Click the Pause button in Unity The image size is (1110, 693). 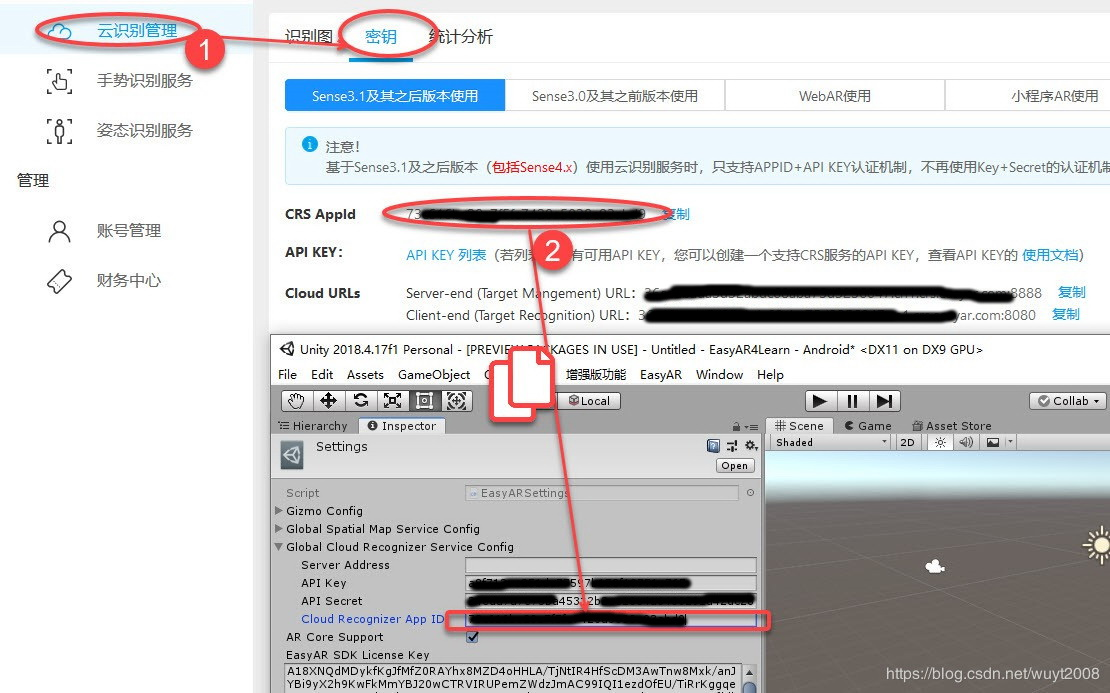point(852,401)
